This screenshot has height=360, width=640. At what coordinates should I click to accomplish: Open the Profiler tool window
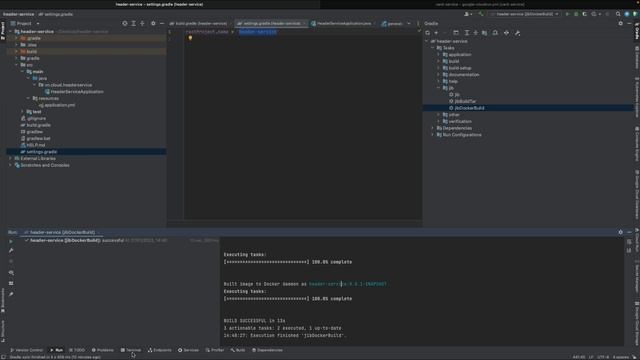click(215, 350)
